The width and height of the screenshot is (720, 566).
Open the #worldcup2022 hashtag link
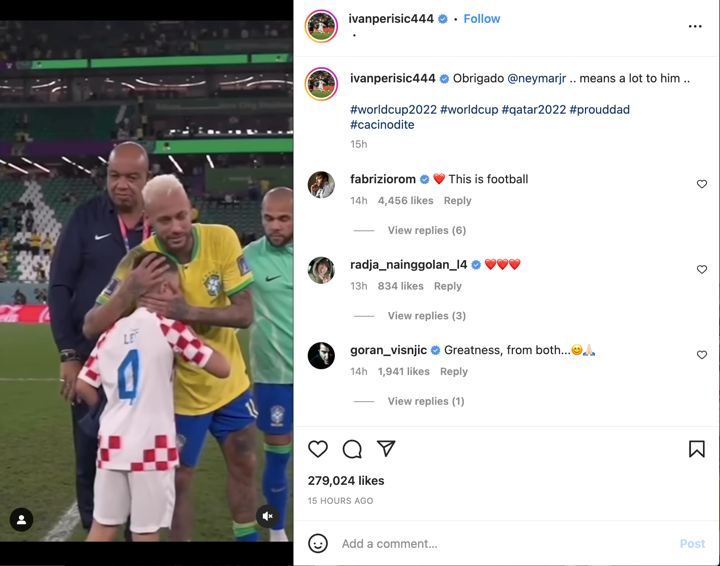(392, 110)
